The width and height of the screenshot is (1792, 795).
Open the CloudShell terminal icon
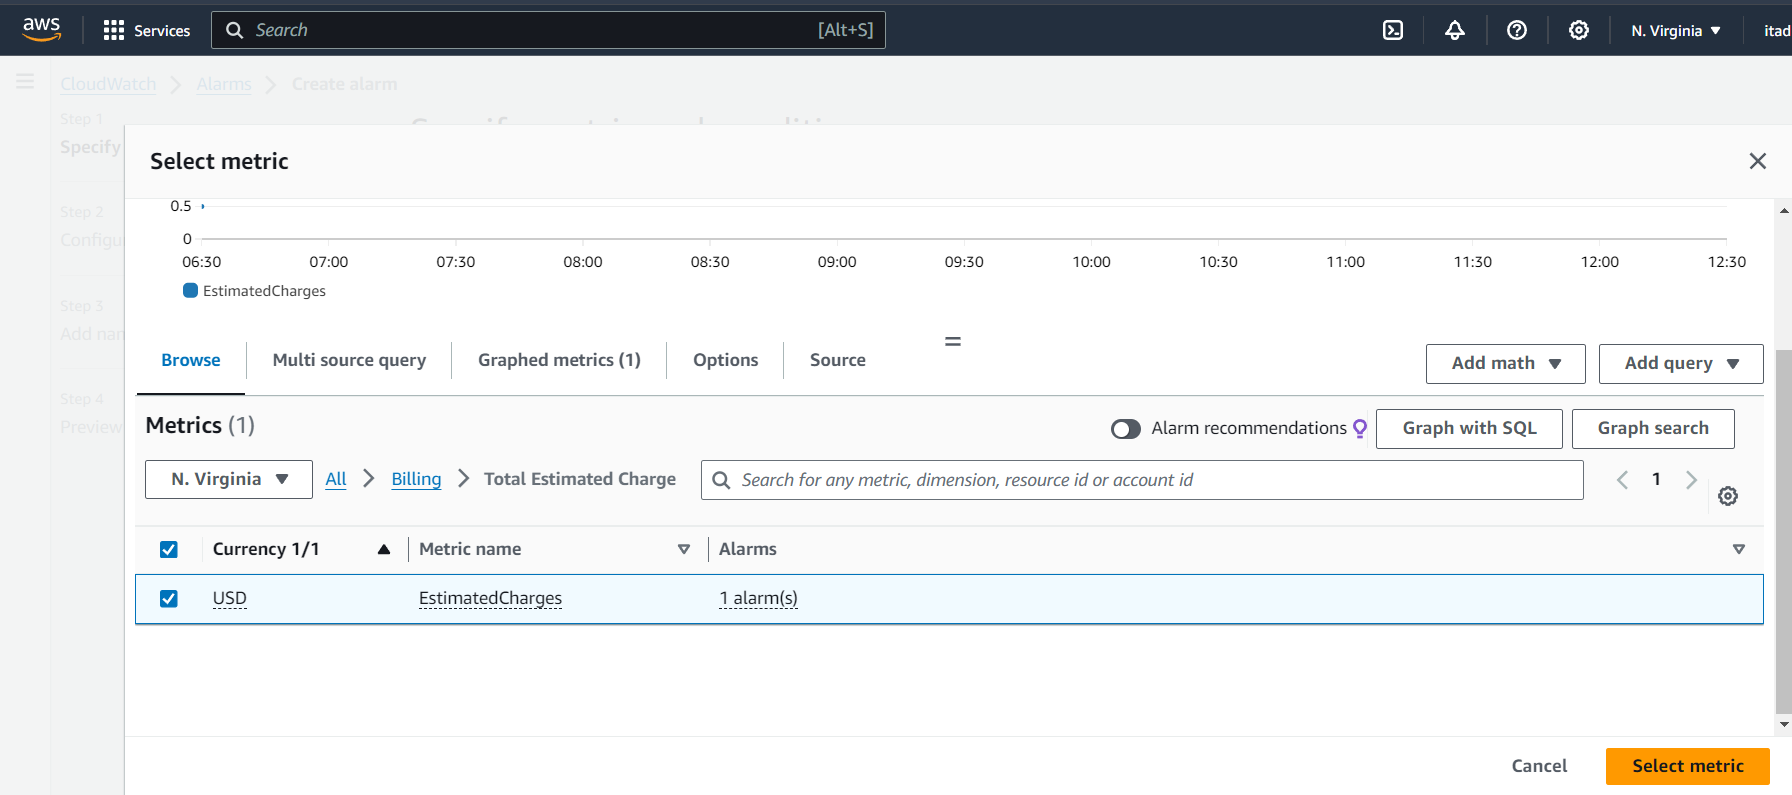(1392, 30)
